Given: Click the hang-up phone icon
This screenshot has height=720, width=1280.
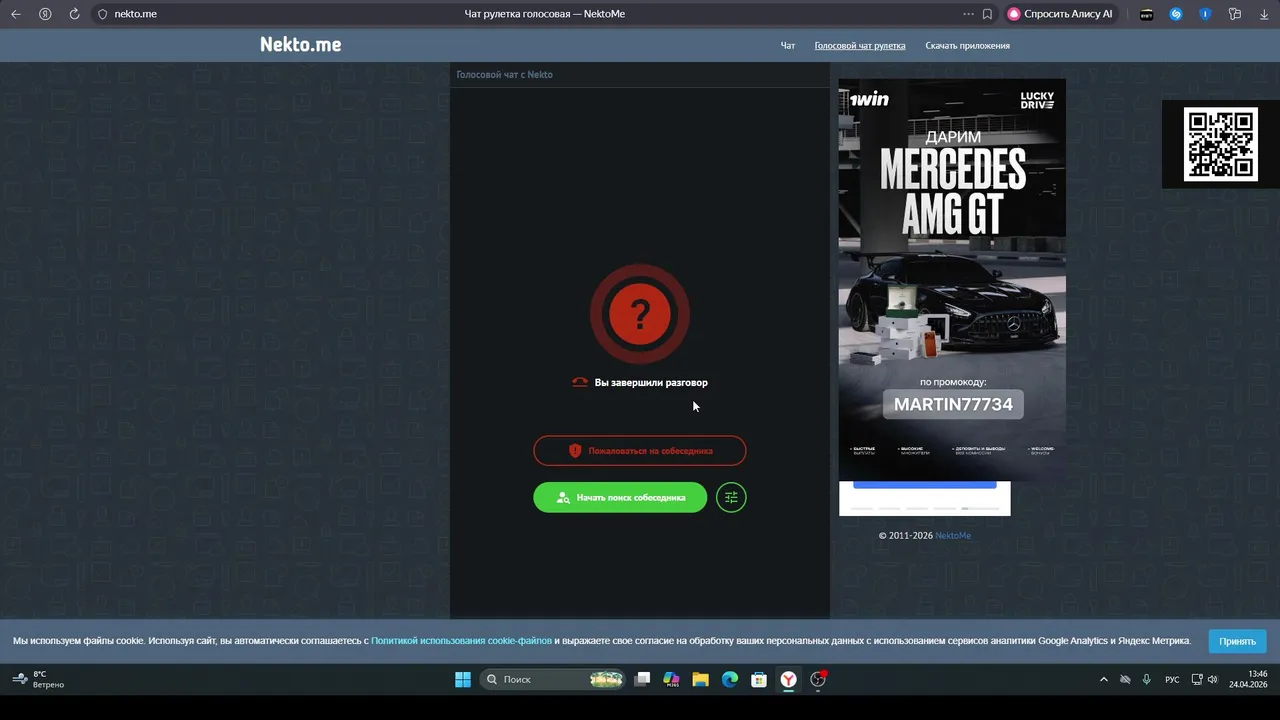Looking at the screenshot, I should pyautogui.click(x=580, y=382).
